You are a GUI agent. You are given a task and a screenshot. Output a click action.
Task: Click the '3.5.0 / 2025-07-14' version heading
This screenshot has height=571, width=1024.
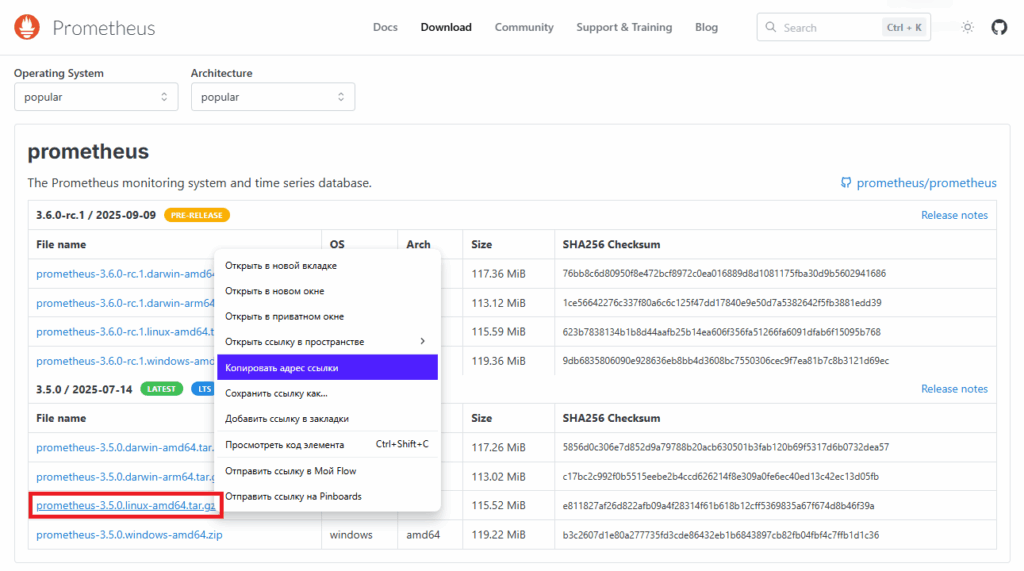84,389
